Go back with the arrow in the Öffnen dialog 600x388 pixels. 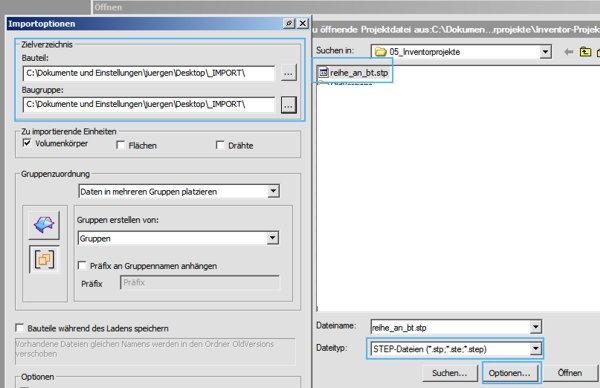pos(569,52)
